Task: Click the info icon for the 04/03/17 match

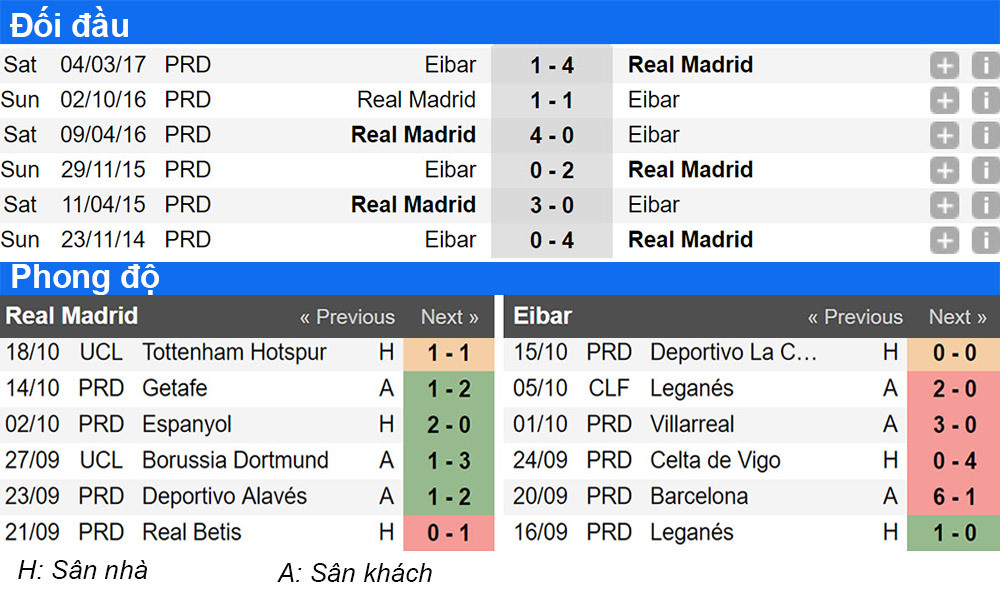Action: click(985, 66)
